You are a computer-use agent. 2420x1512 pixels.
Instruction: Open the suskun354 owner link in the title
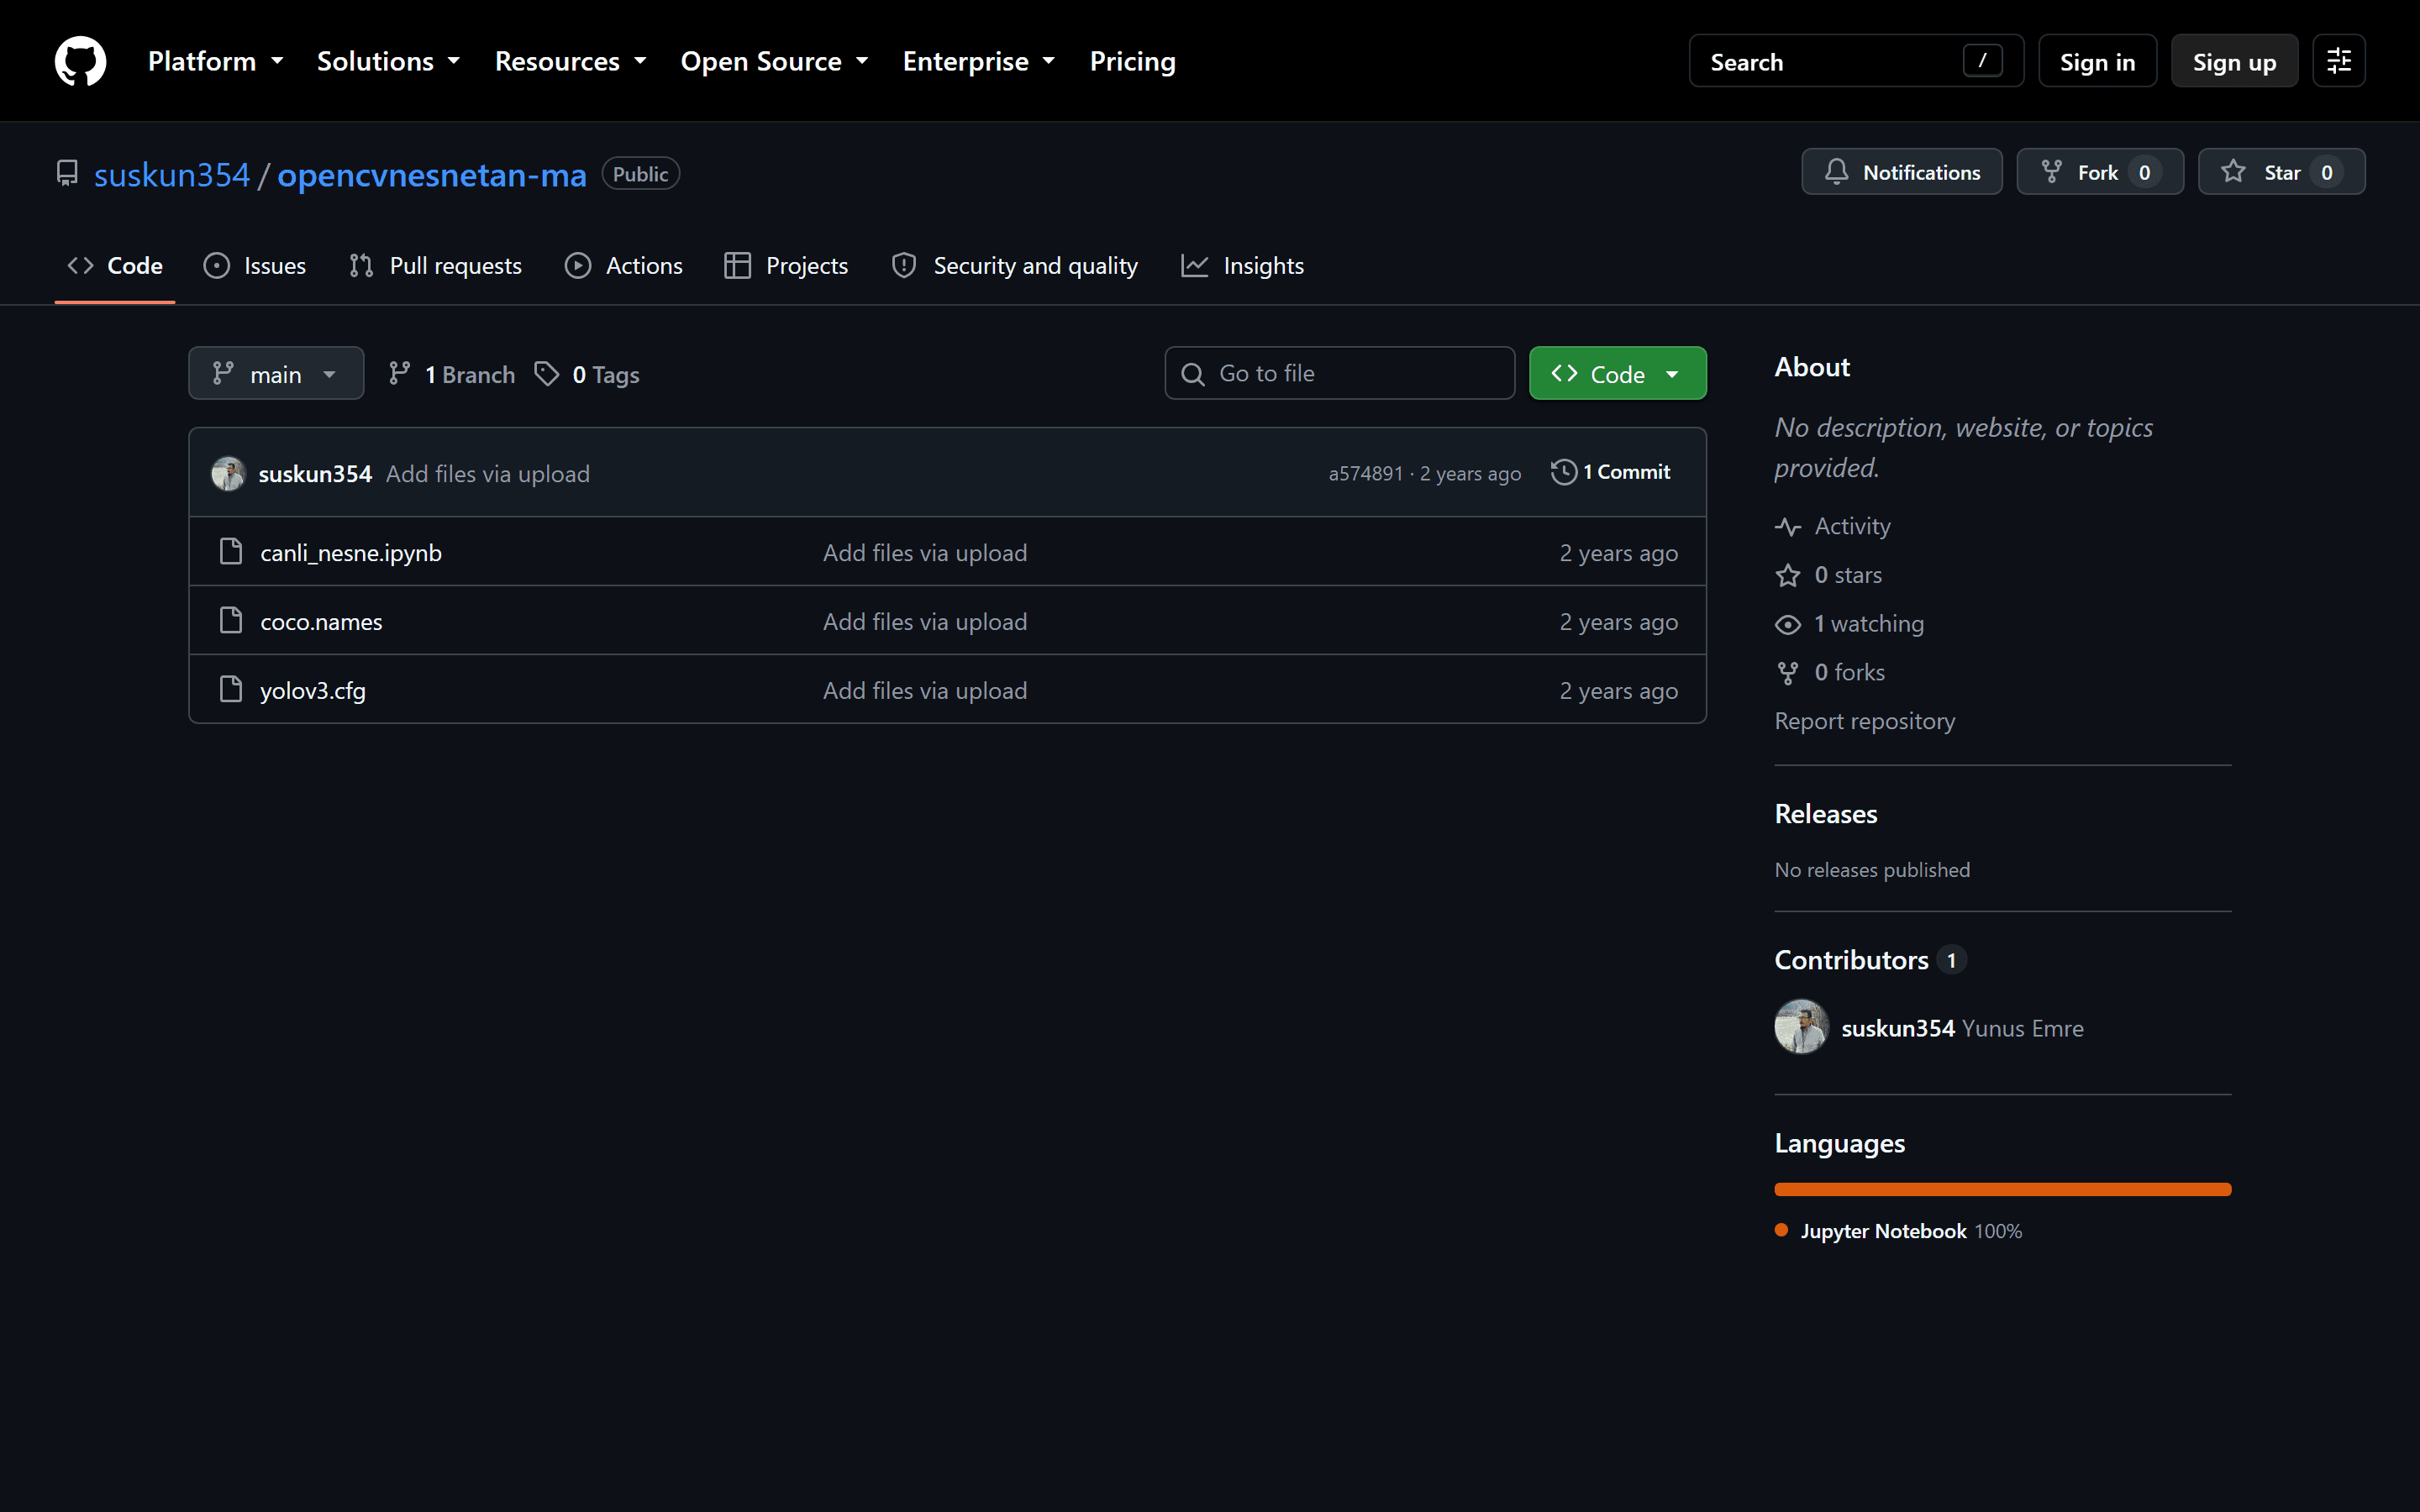coord(172,175)
